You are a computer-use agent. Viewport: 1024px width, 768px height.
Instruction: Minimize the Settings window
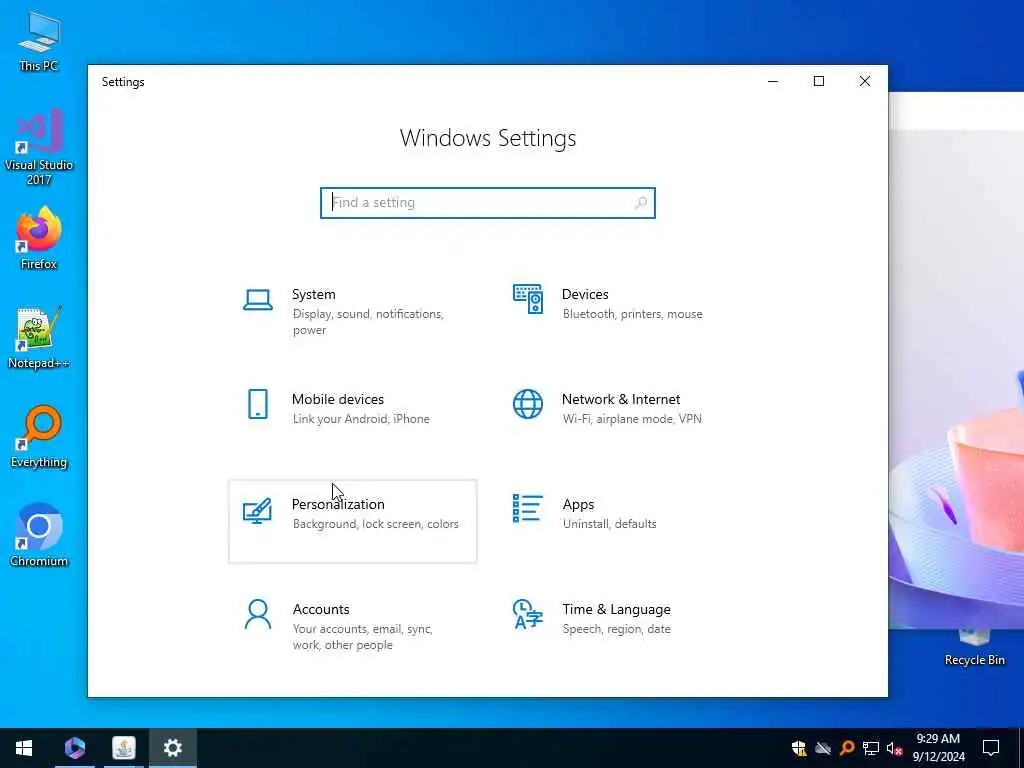point(773,82)
